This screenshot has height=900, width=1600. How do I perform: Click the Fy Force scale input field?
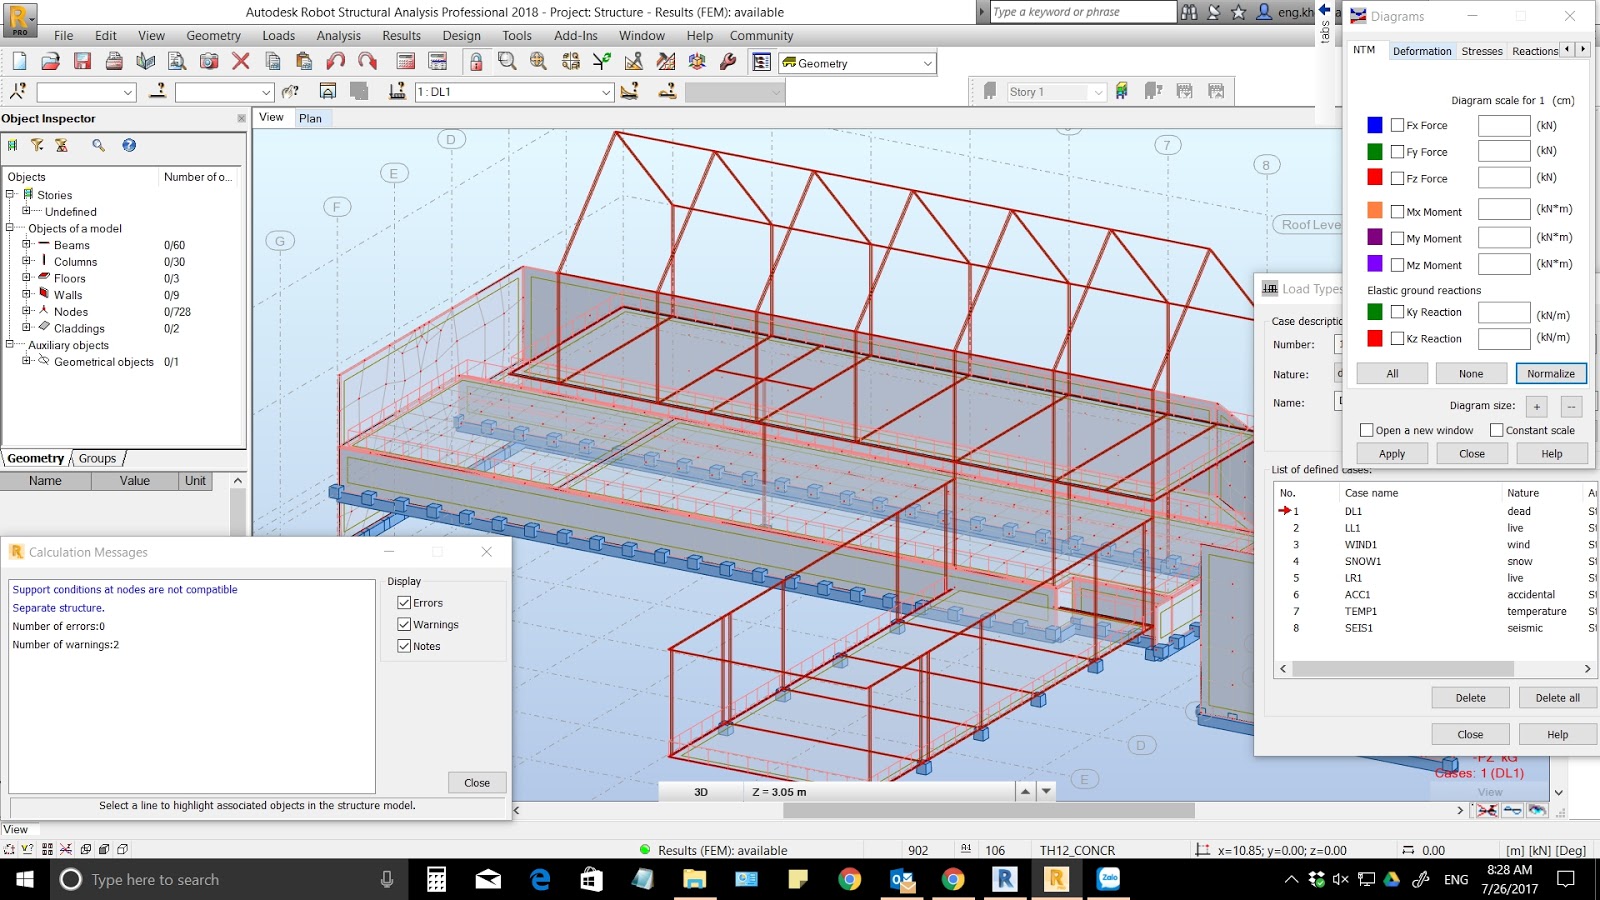pyautogui.click(x=1504, y=152)
